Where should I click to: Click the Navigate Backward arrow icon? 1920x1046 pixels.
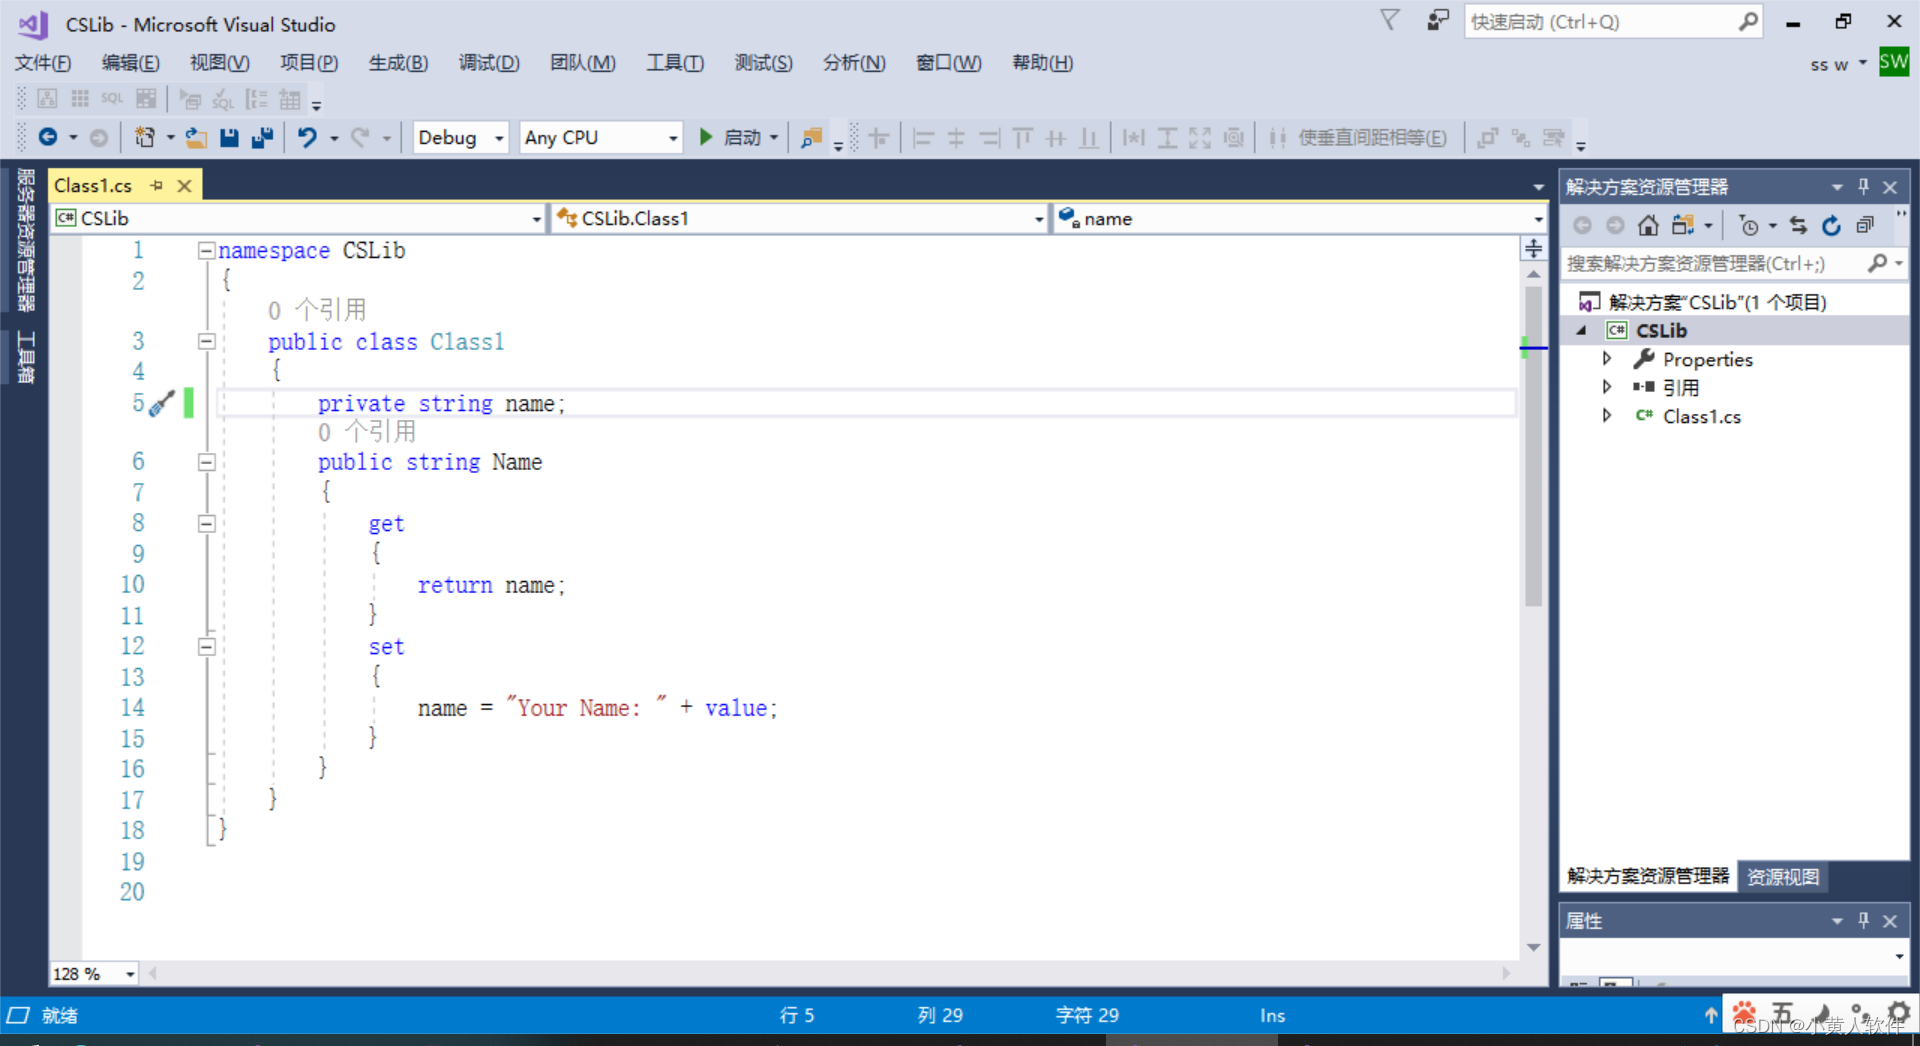pos(47,137)
